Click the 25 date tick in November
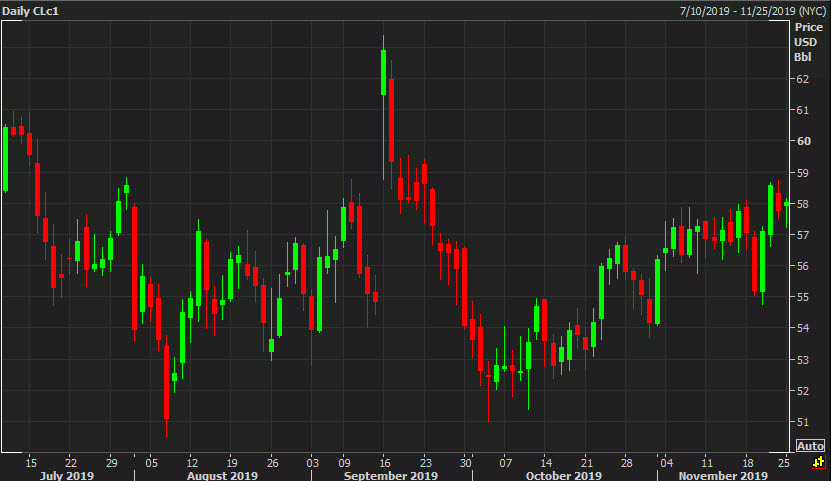The width and height of the screenshot is (831, 481). pos(785,462)
